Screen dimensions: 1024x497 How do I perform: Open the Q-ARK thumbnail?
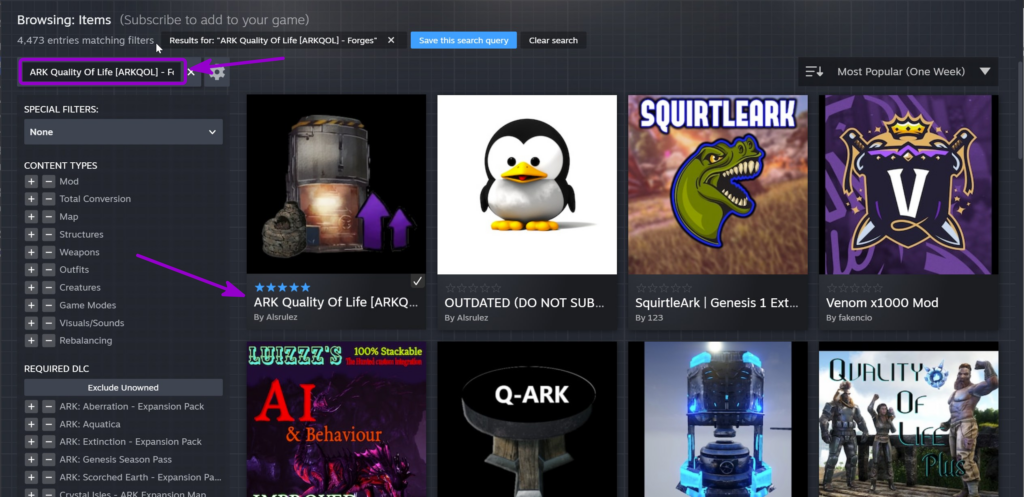[x=527, y=419]
